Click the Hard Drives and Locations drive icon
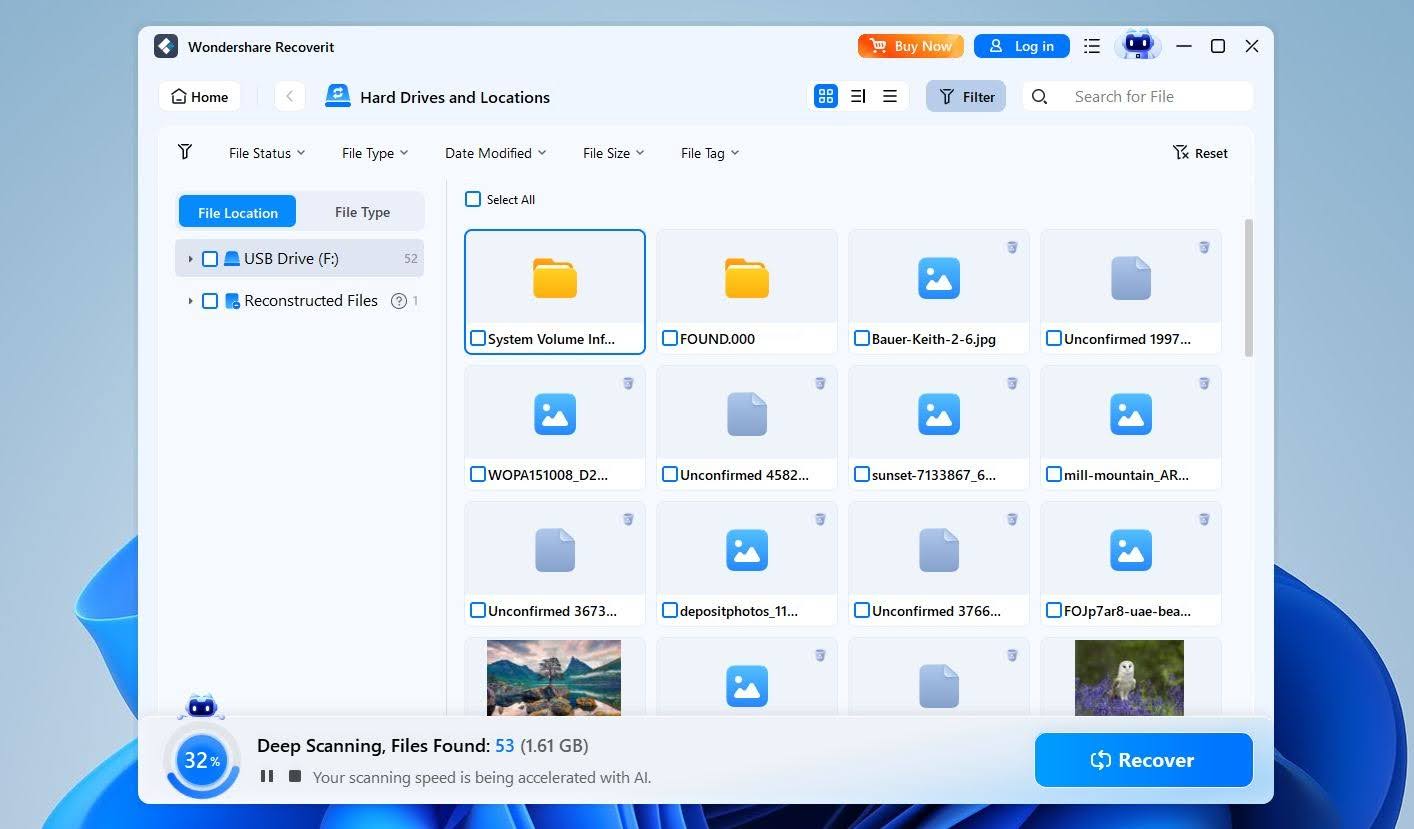 tap(338, 96)
